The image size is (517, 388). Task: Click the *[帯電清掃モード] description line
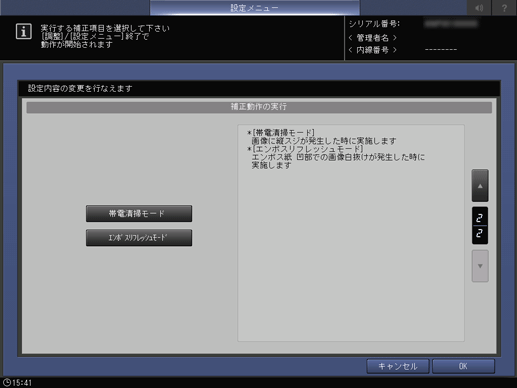(x=281, y=133)
